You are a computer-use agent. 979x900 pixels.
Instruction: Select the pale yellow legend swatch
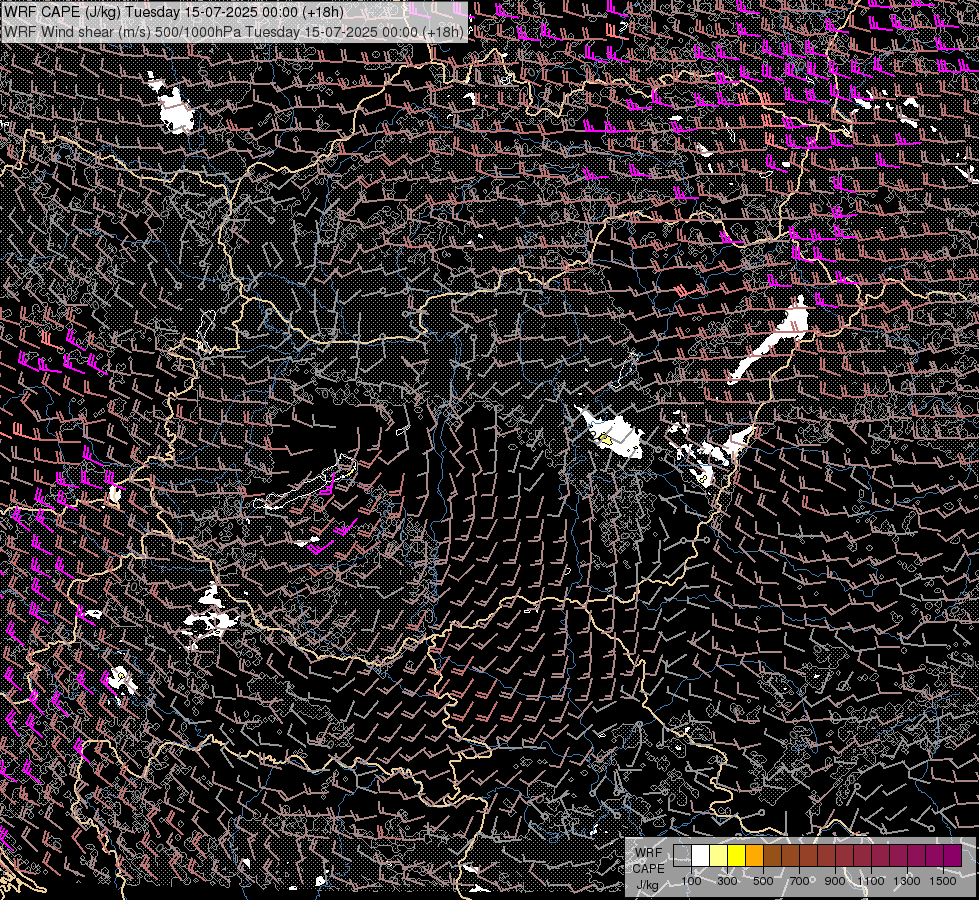pos(719,855)
